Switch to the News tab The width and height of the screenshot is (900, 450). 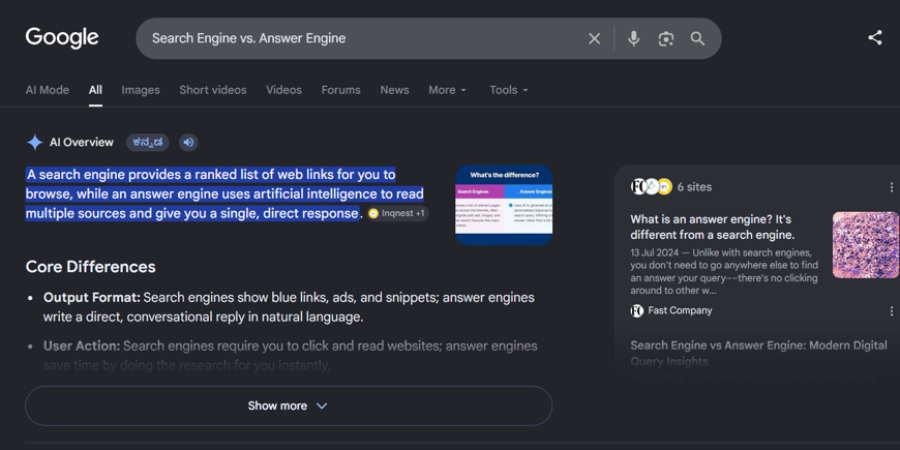tap(394, 90)
